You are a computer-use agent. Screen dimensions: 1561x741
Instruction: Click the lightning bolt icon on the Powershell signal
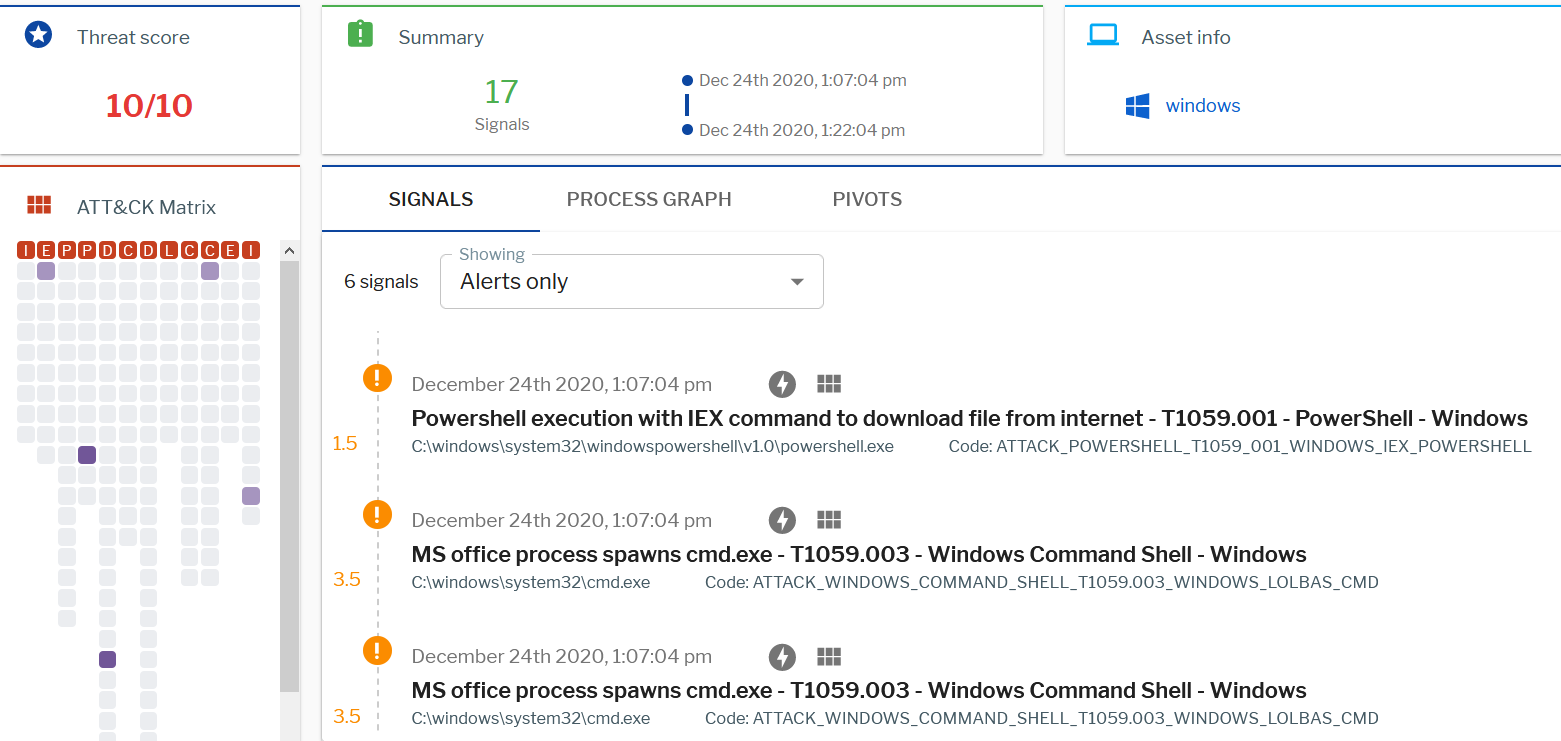782,384
